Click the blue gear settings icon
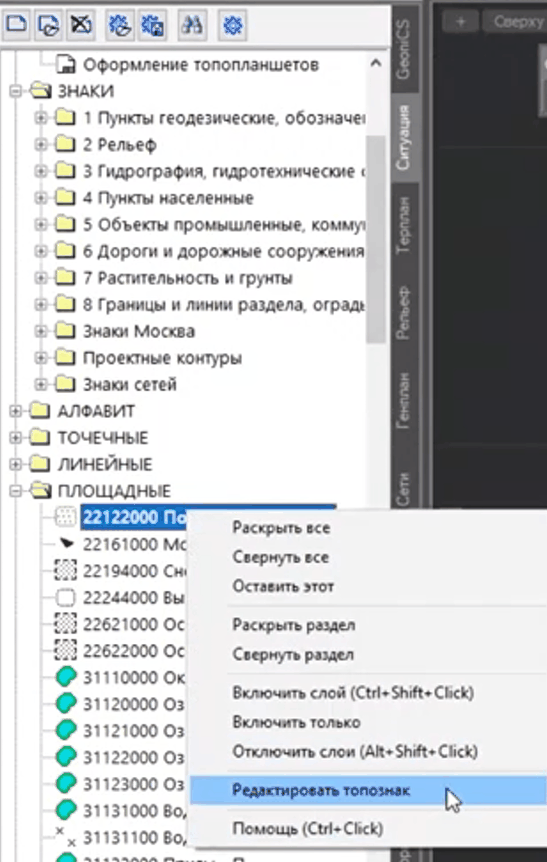The image size is (547, 862). [x=233, y=25]
